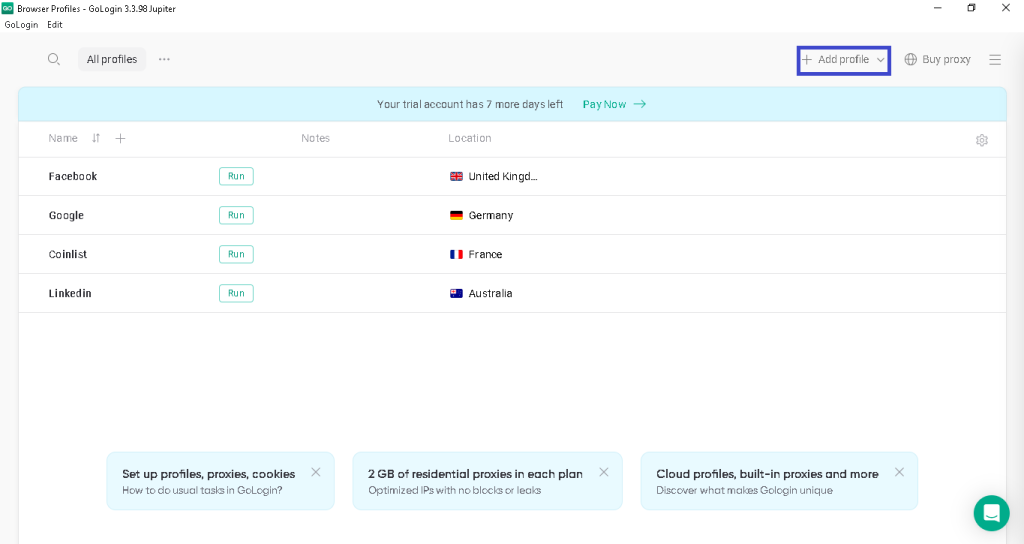This screenshot has width=1024, height=544.
Task: Click the Name column header
Action: pos(63,138)
